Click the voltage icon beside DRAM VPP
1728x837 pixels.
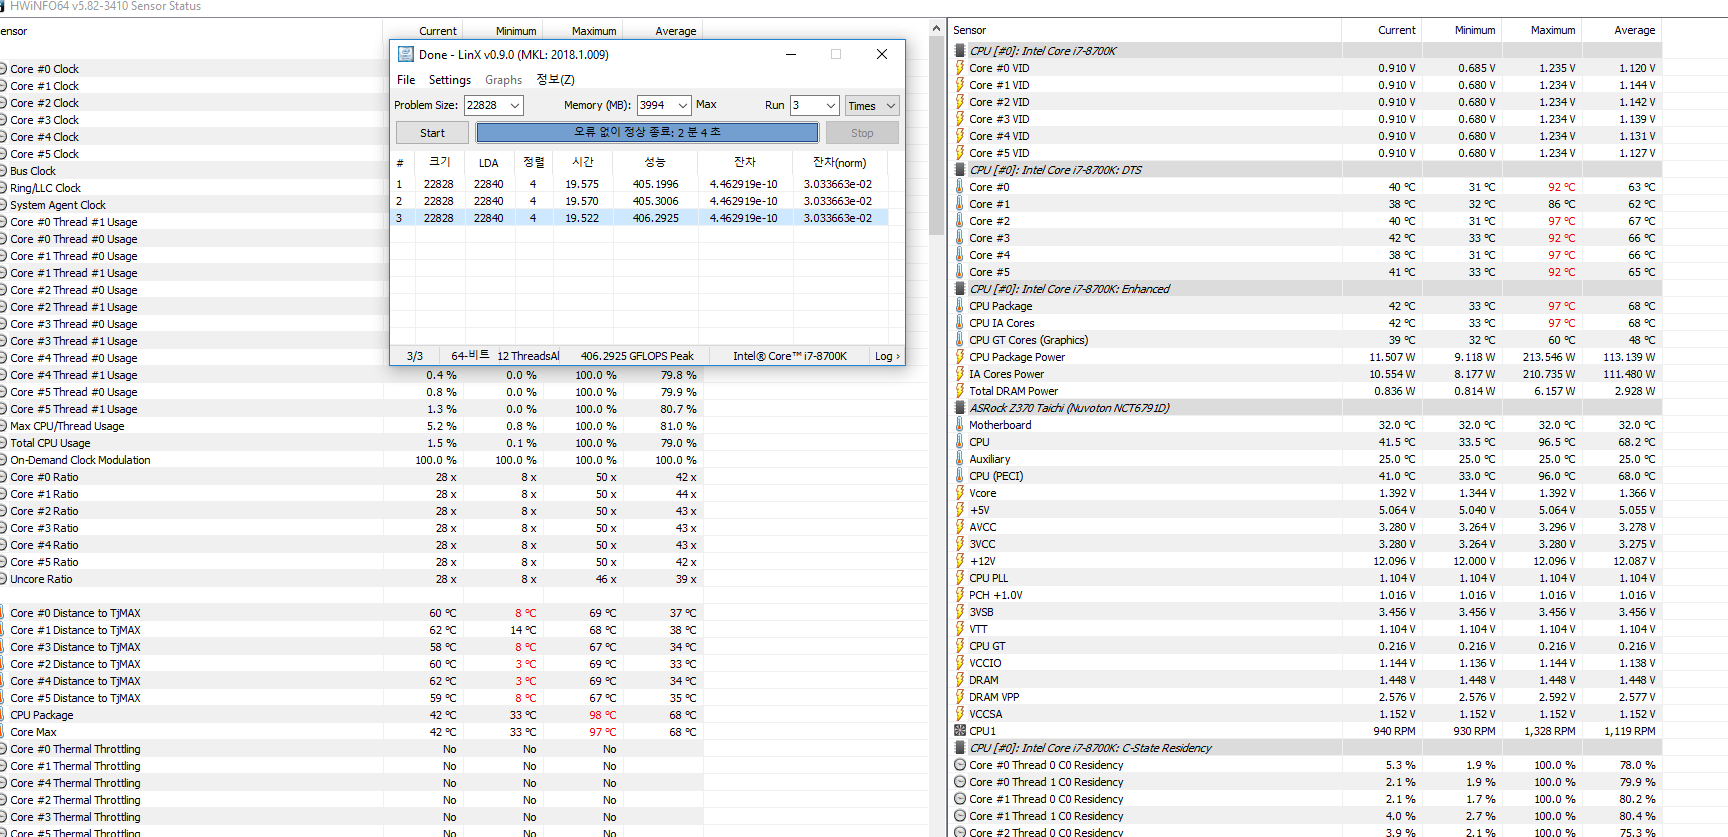coord(960,697)
